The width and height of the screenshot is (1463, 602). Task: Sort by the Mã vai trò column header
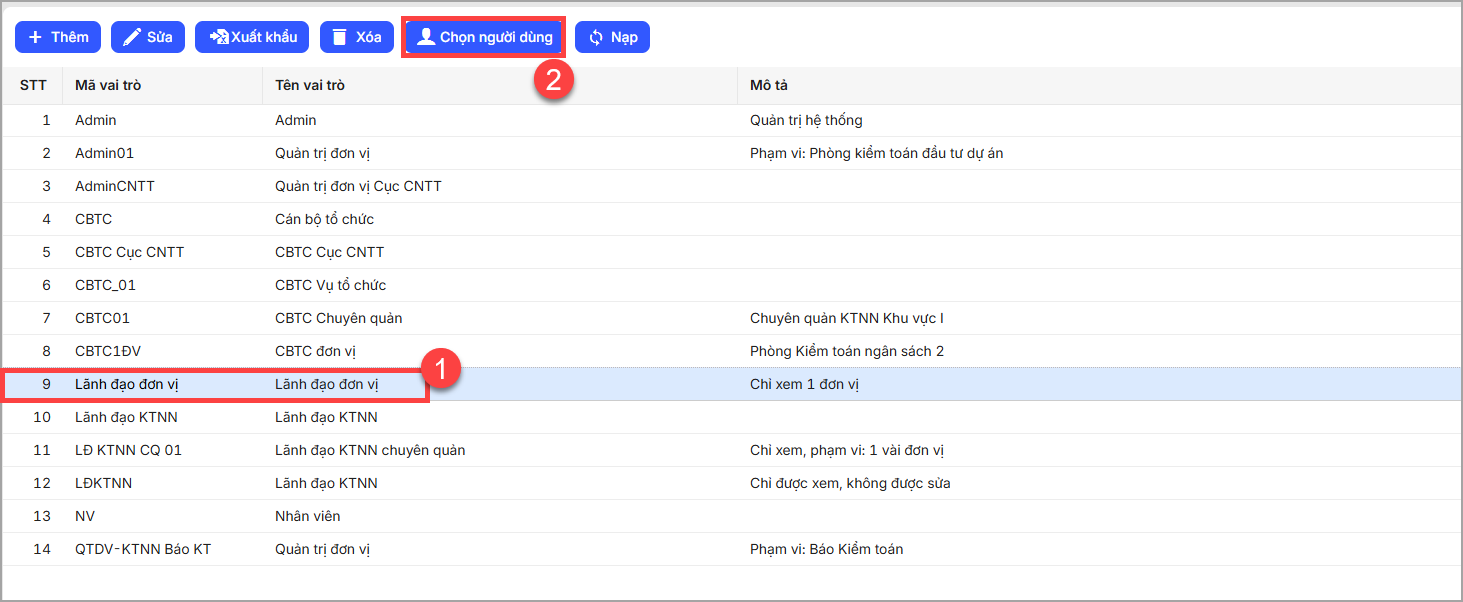tap(108, 85)
